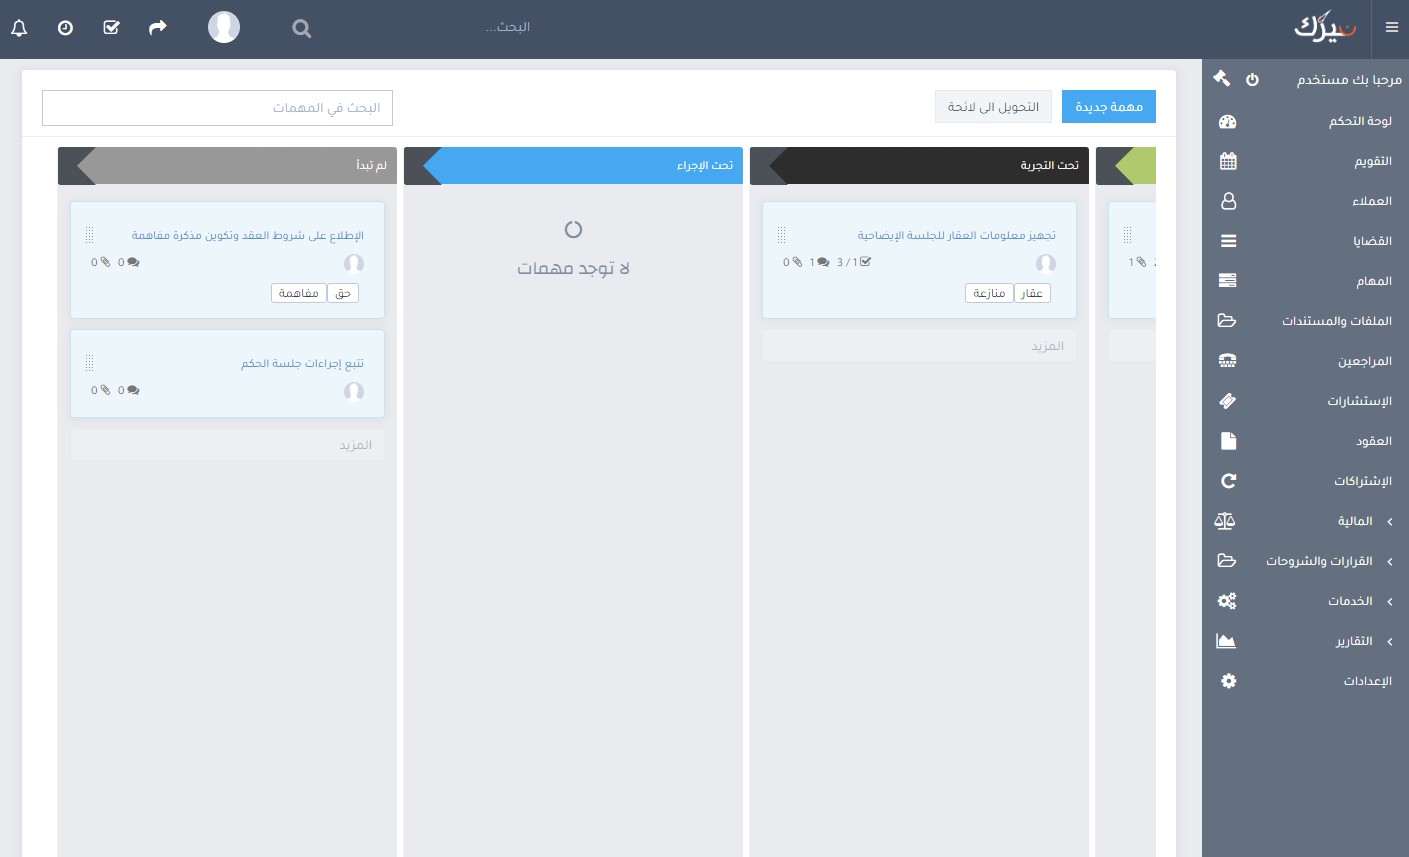Image resolution: width=1409 pixels, height=857 pixels.
Task: Click the مهمة جديدة button
Action: coord(1108,107)
